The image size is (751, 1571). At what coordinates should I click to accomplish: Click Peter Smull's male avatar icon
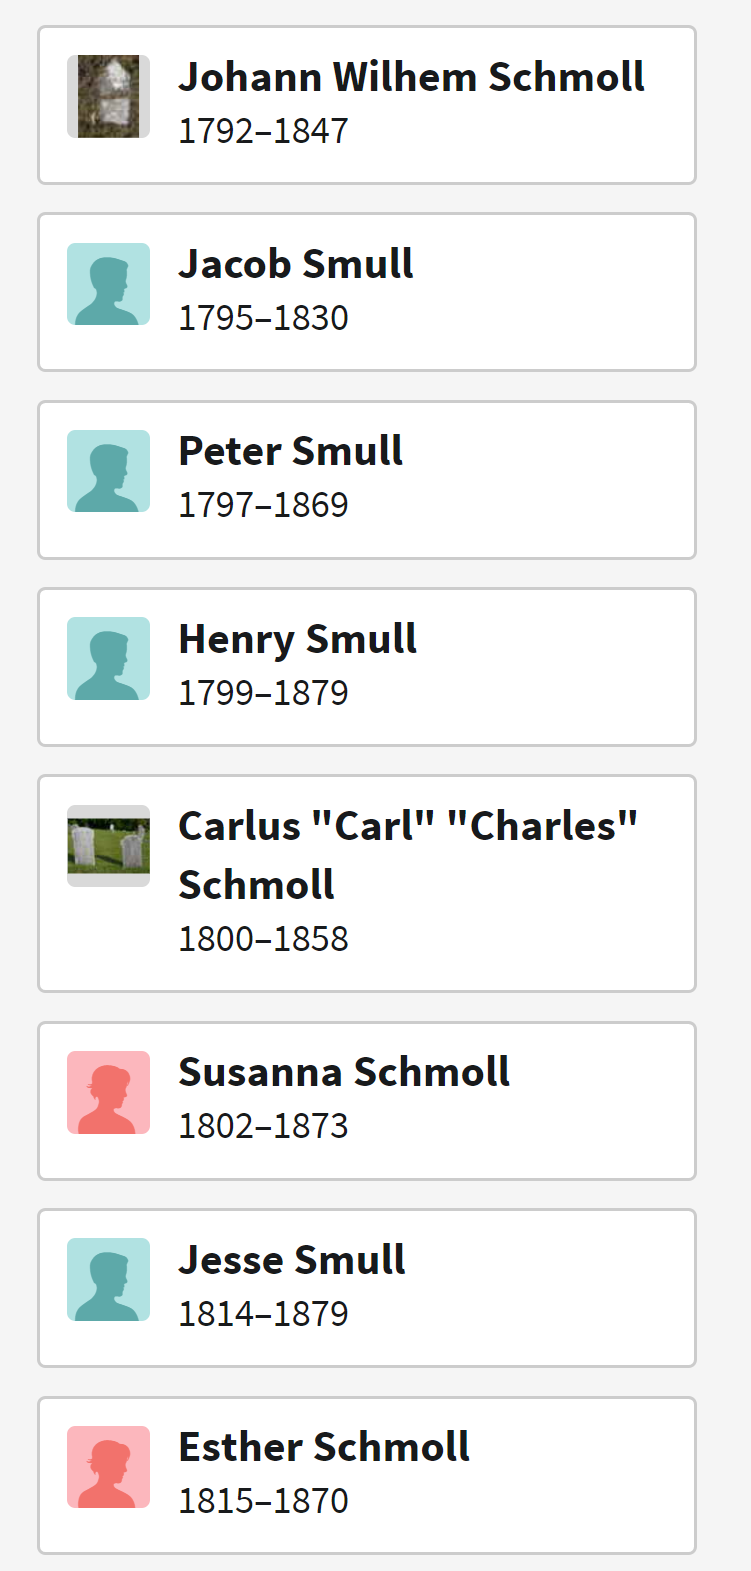[x=108, y=471]
